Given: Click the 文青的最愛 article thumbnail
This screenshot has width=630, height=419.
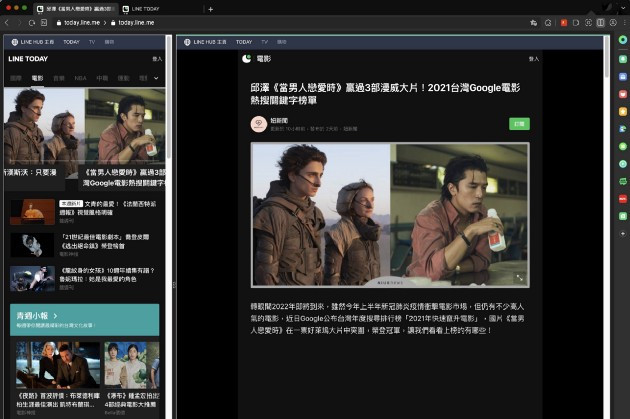Looking at the screenshot, I should [x=33, y=212].
